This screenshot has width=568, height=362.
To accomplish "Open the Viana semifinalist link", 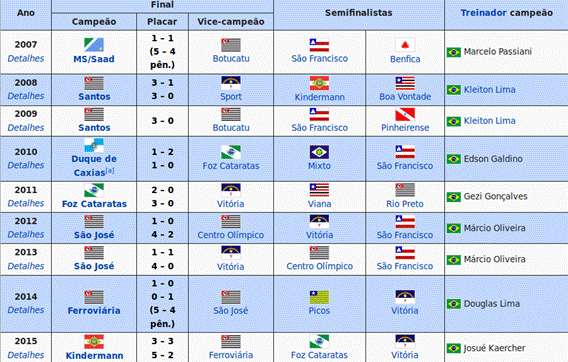I will [319, 204].
